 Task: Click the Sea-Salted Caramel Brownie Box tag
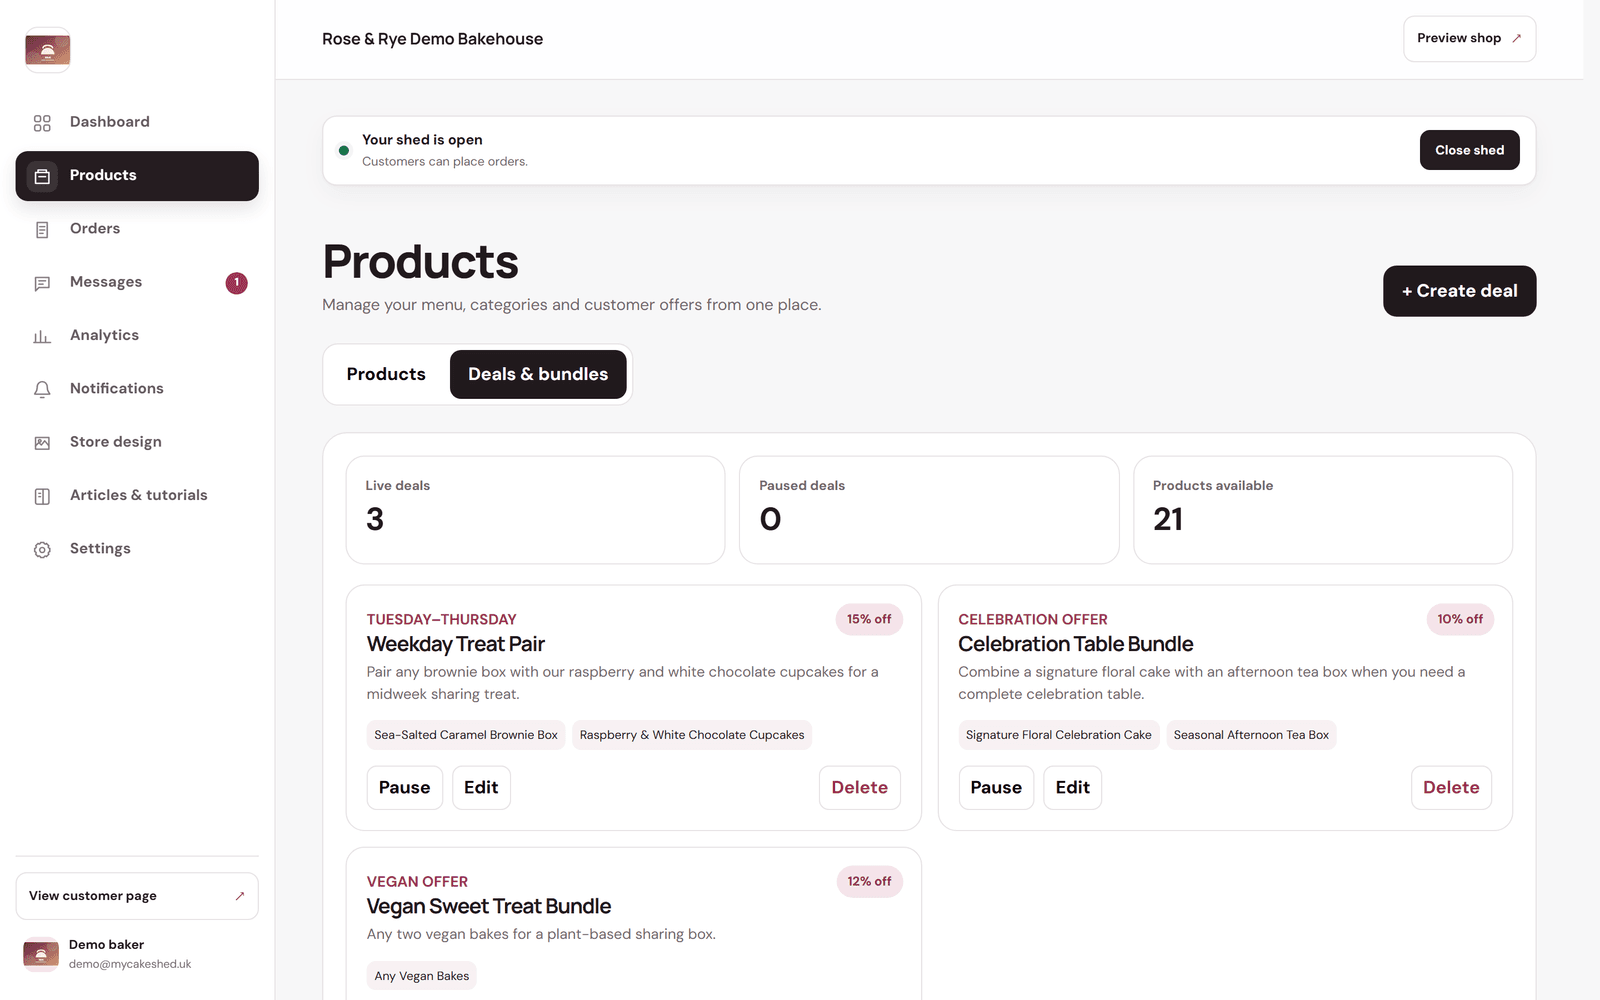coord(466,735)
